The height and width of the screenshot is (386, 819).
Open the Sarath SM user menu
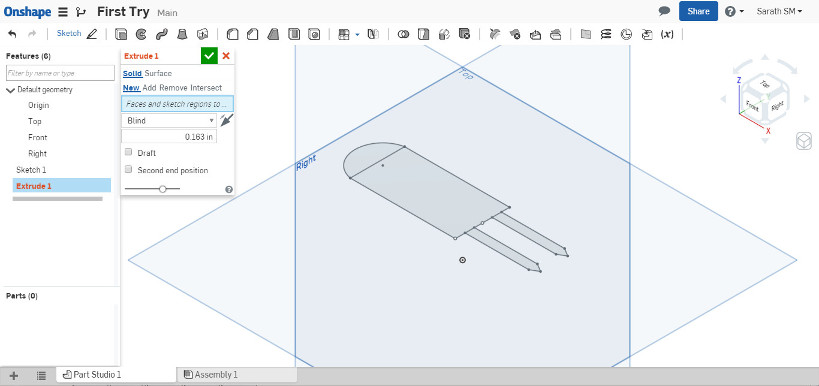tap(779, 11)
